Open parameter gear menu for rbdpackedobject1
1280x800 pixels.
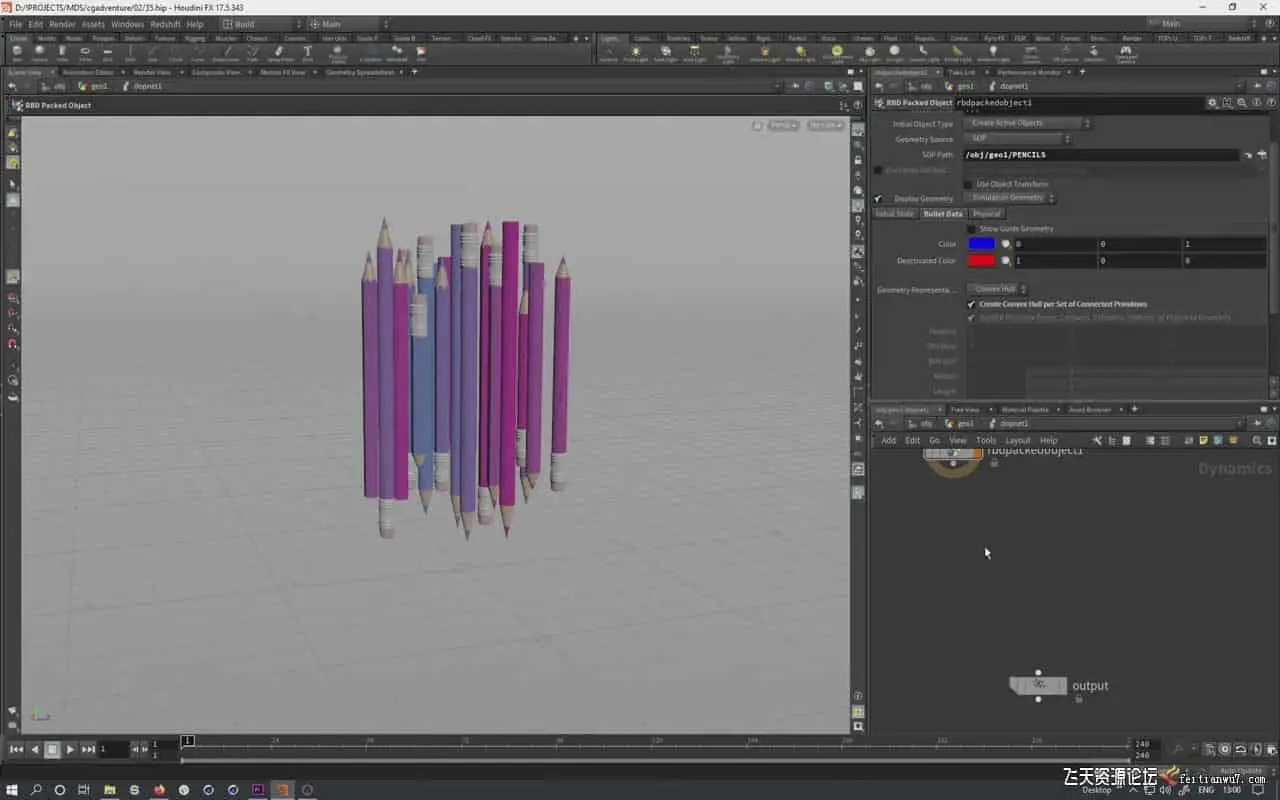(x=1212, y=103)
